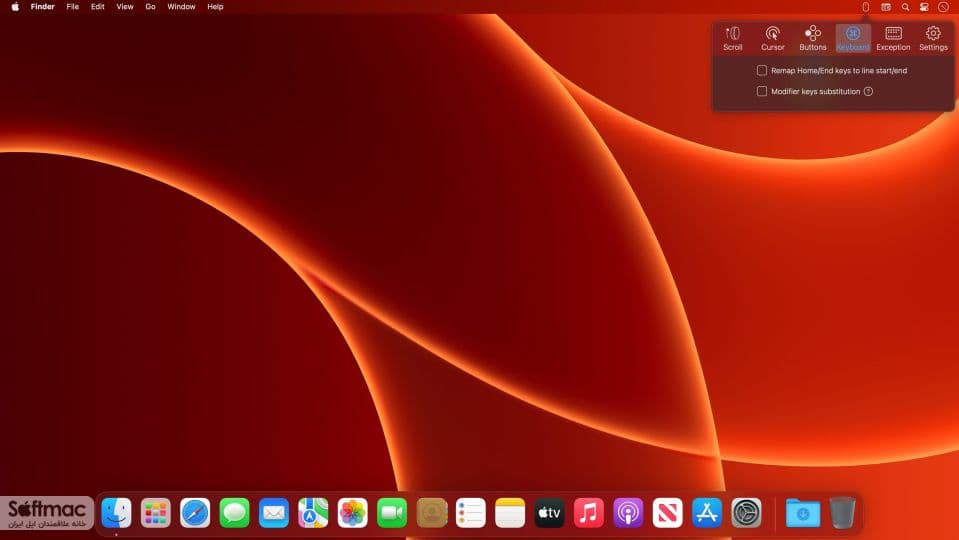This screenshot has width=959, height=540.
Task: Open System Preferences from the Dock
Action: click(746, 512)
